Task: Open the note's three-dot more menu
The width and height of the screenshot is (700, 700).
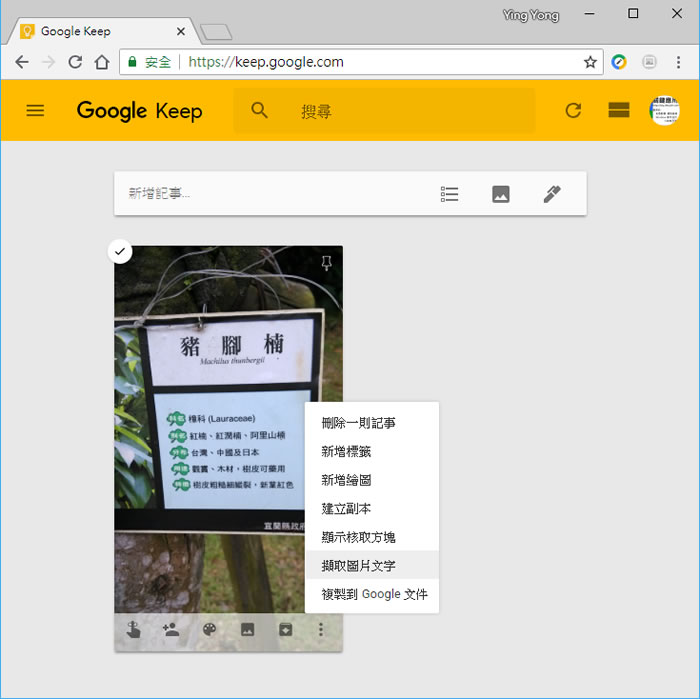Action: (x=321, y=630)
